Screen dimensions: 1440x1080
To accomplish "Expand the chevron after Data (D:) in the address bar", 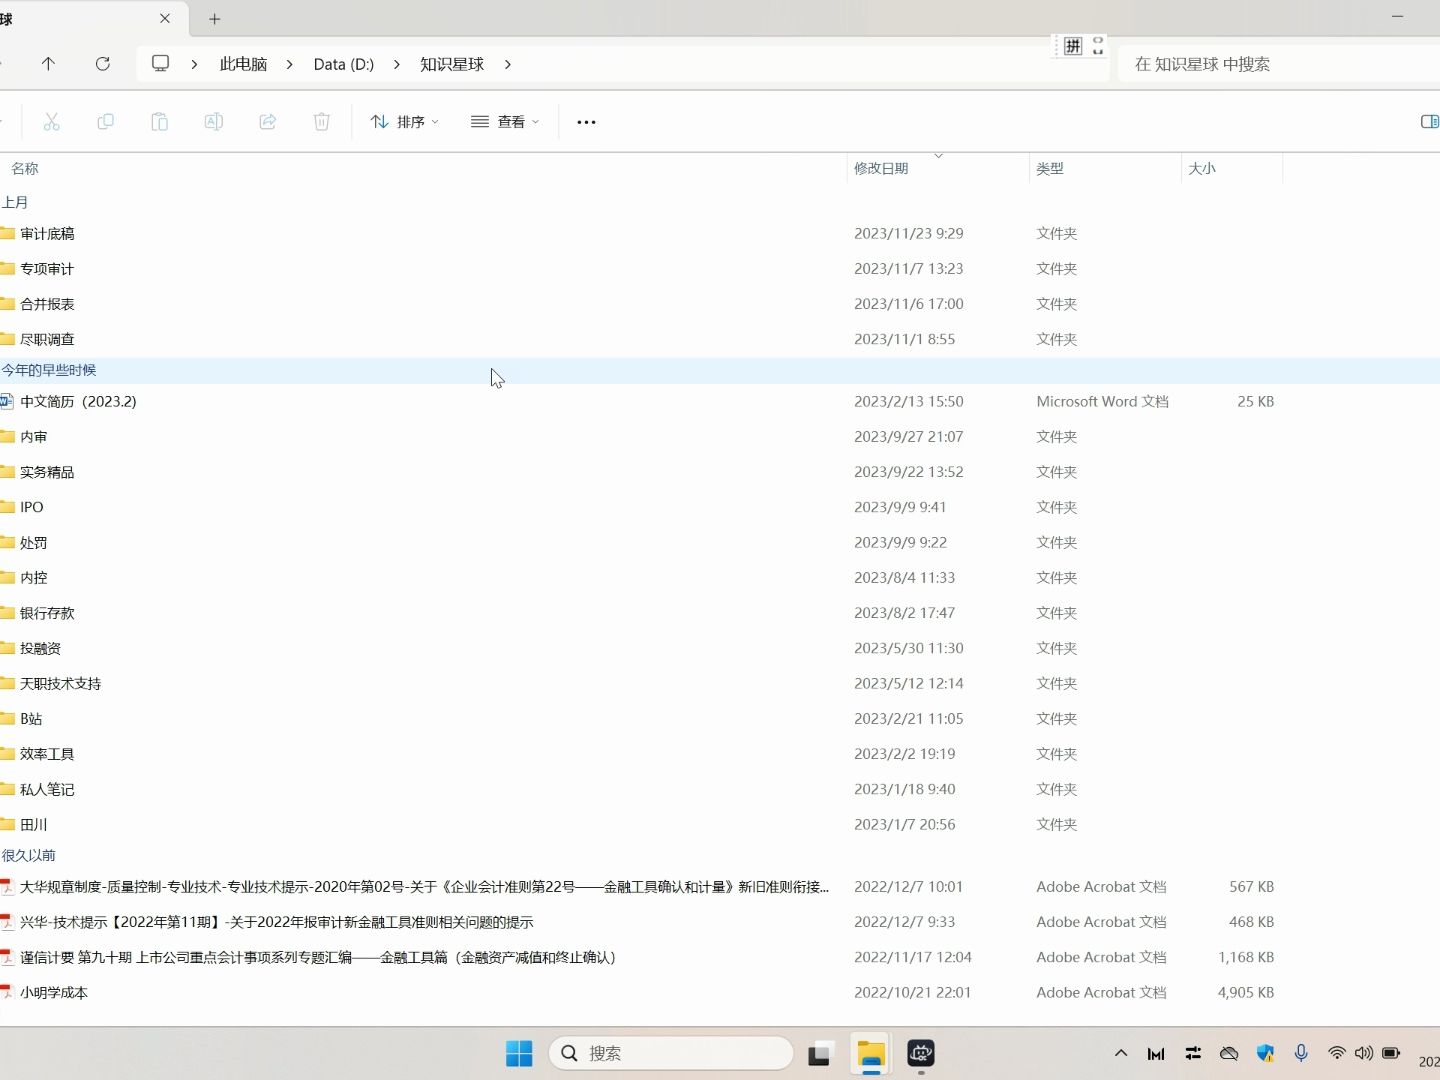I will (397, 64).
